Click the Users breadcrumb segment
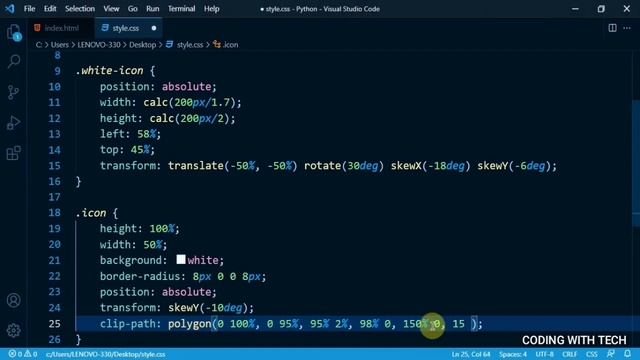This screenshot has height=360, width=640. pyautogui.click(x=60, y=44)
